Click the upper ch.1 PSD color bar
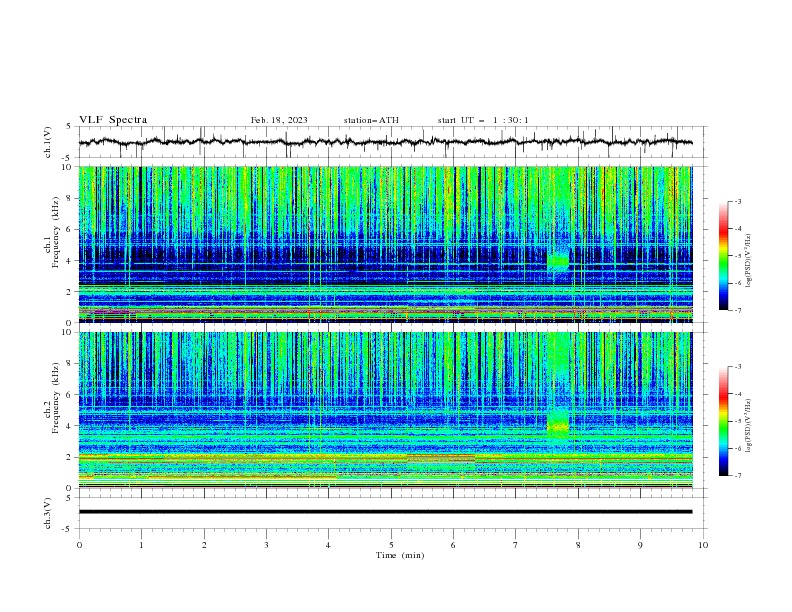792x612 pixels. [x=723, y=256]
